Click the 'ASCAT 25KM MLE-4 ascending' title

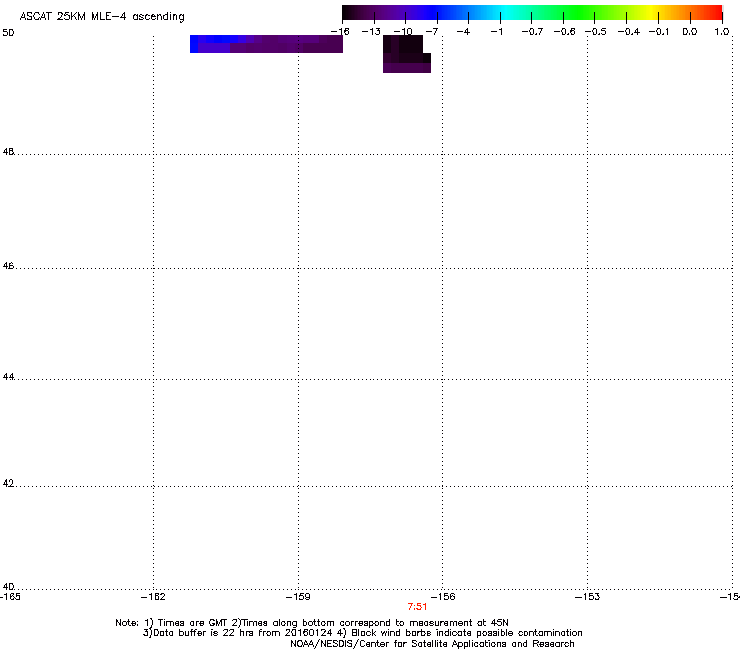pyautogui.click(x=102, y=17)
